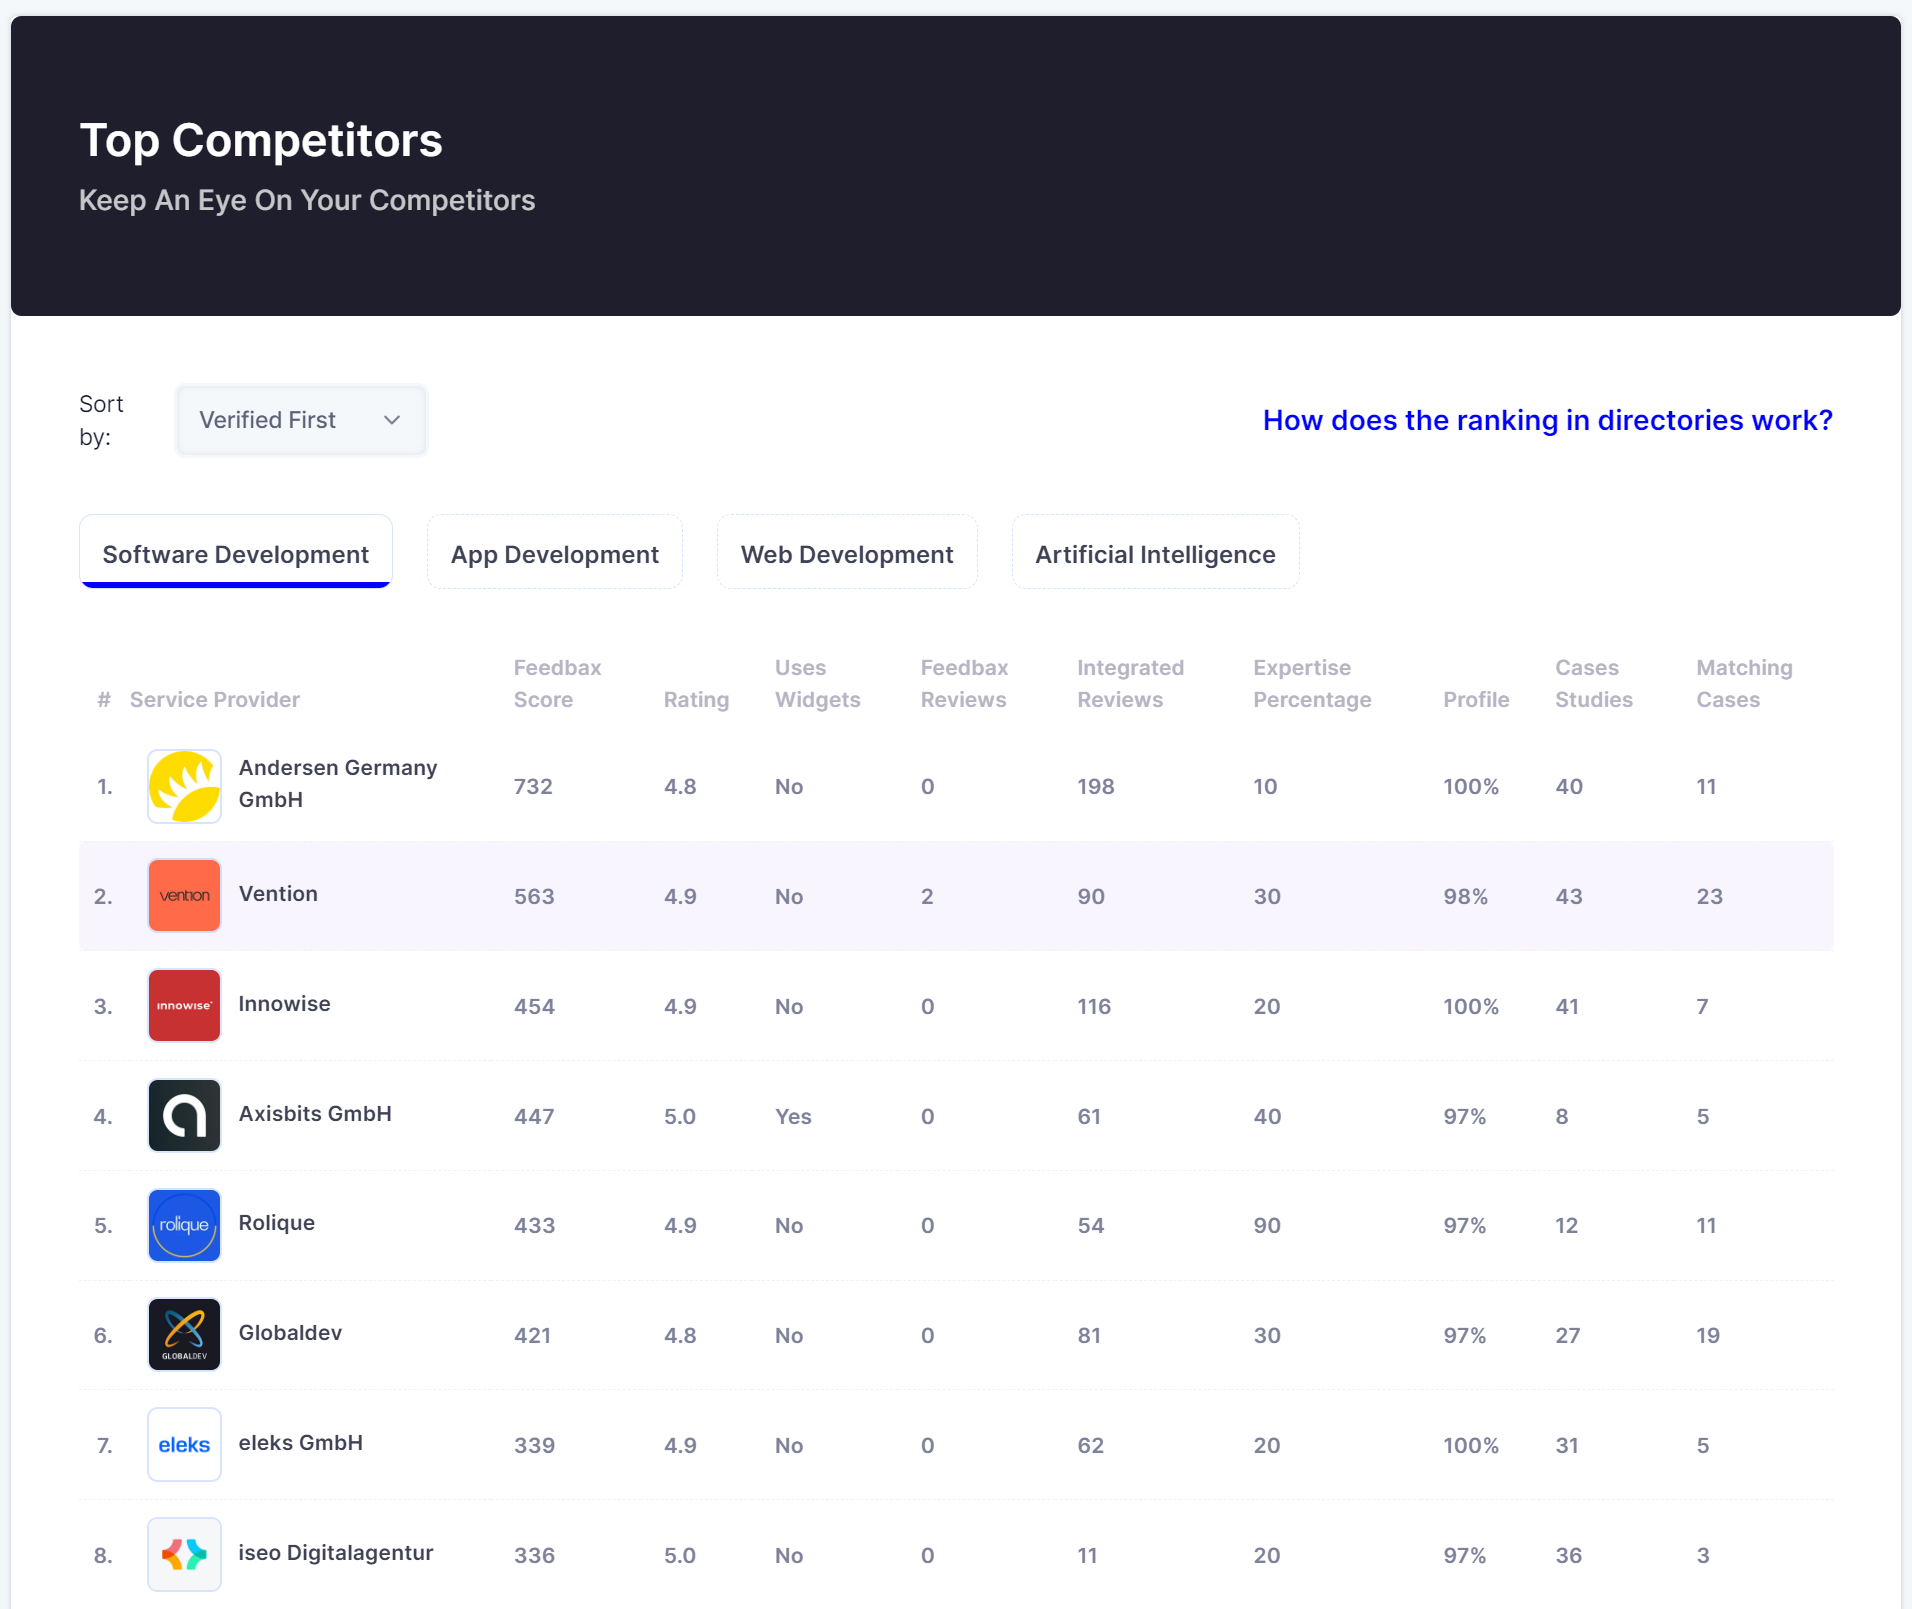
Task: Click the Rating column header
Action: click(696, 700)
